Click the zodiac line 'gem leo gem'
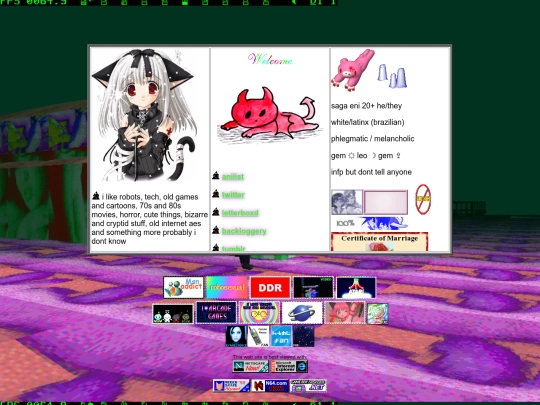This screenshot has height=405, width=540. click(x=366, y=156)
